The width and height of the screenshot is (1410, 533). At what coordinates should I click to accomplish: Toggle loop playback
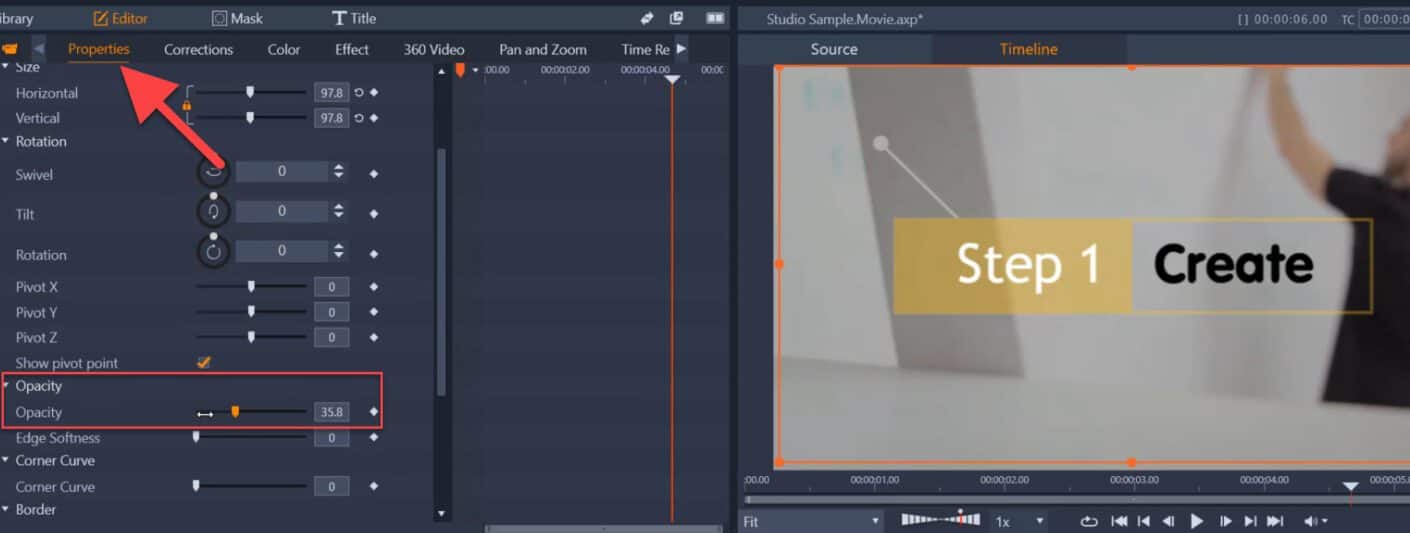[x=1089, y=521]
